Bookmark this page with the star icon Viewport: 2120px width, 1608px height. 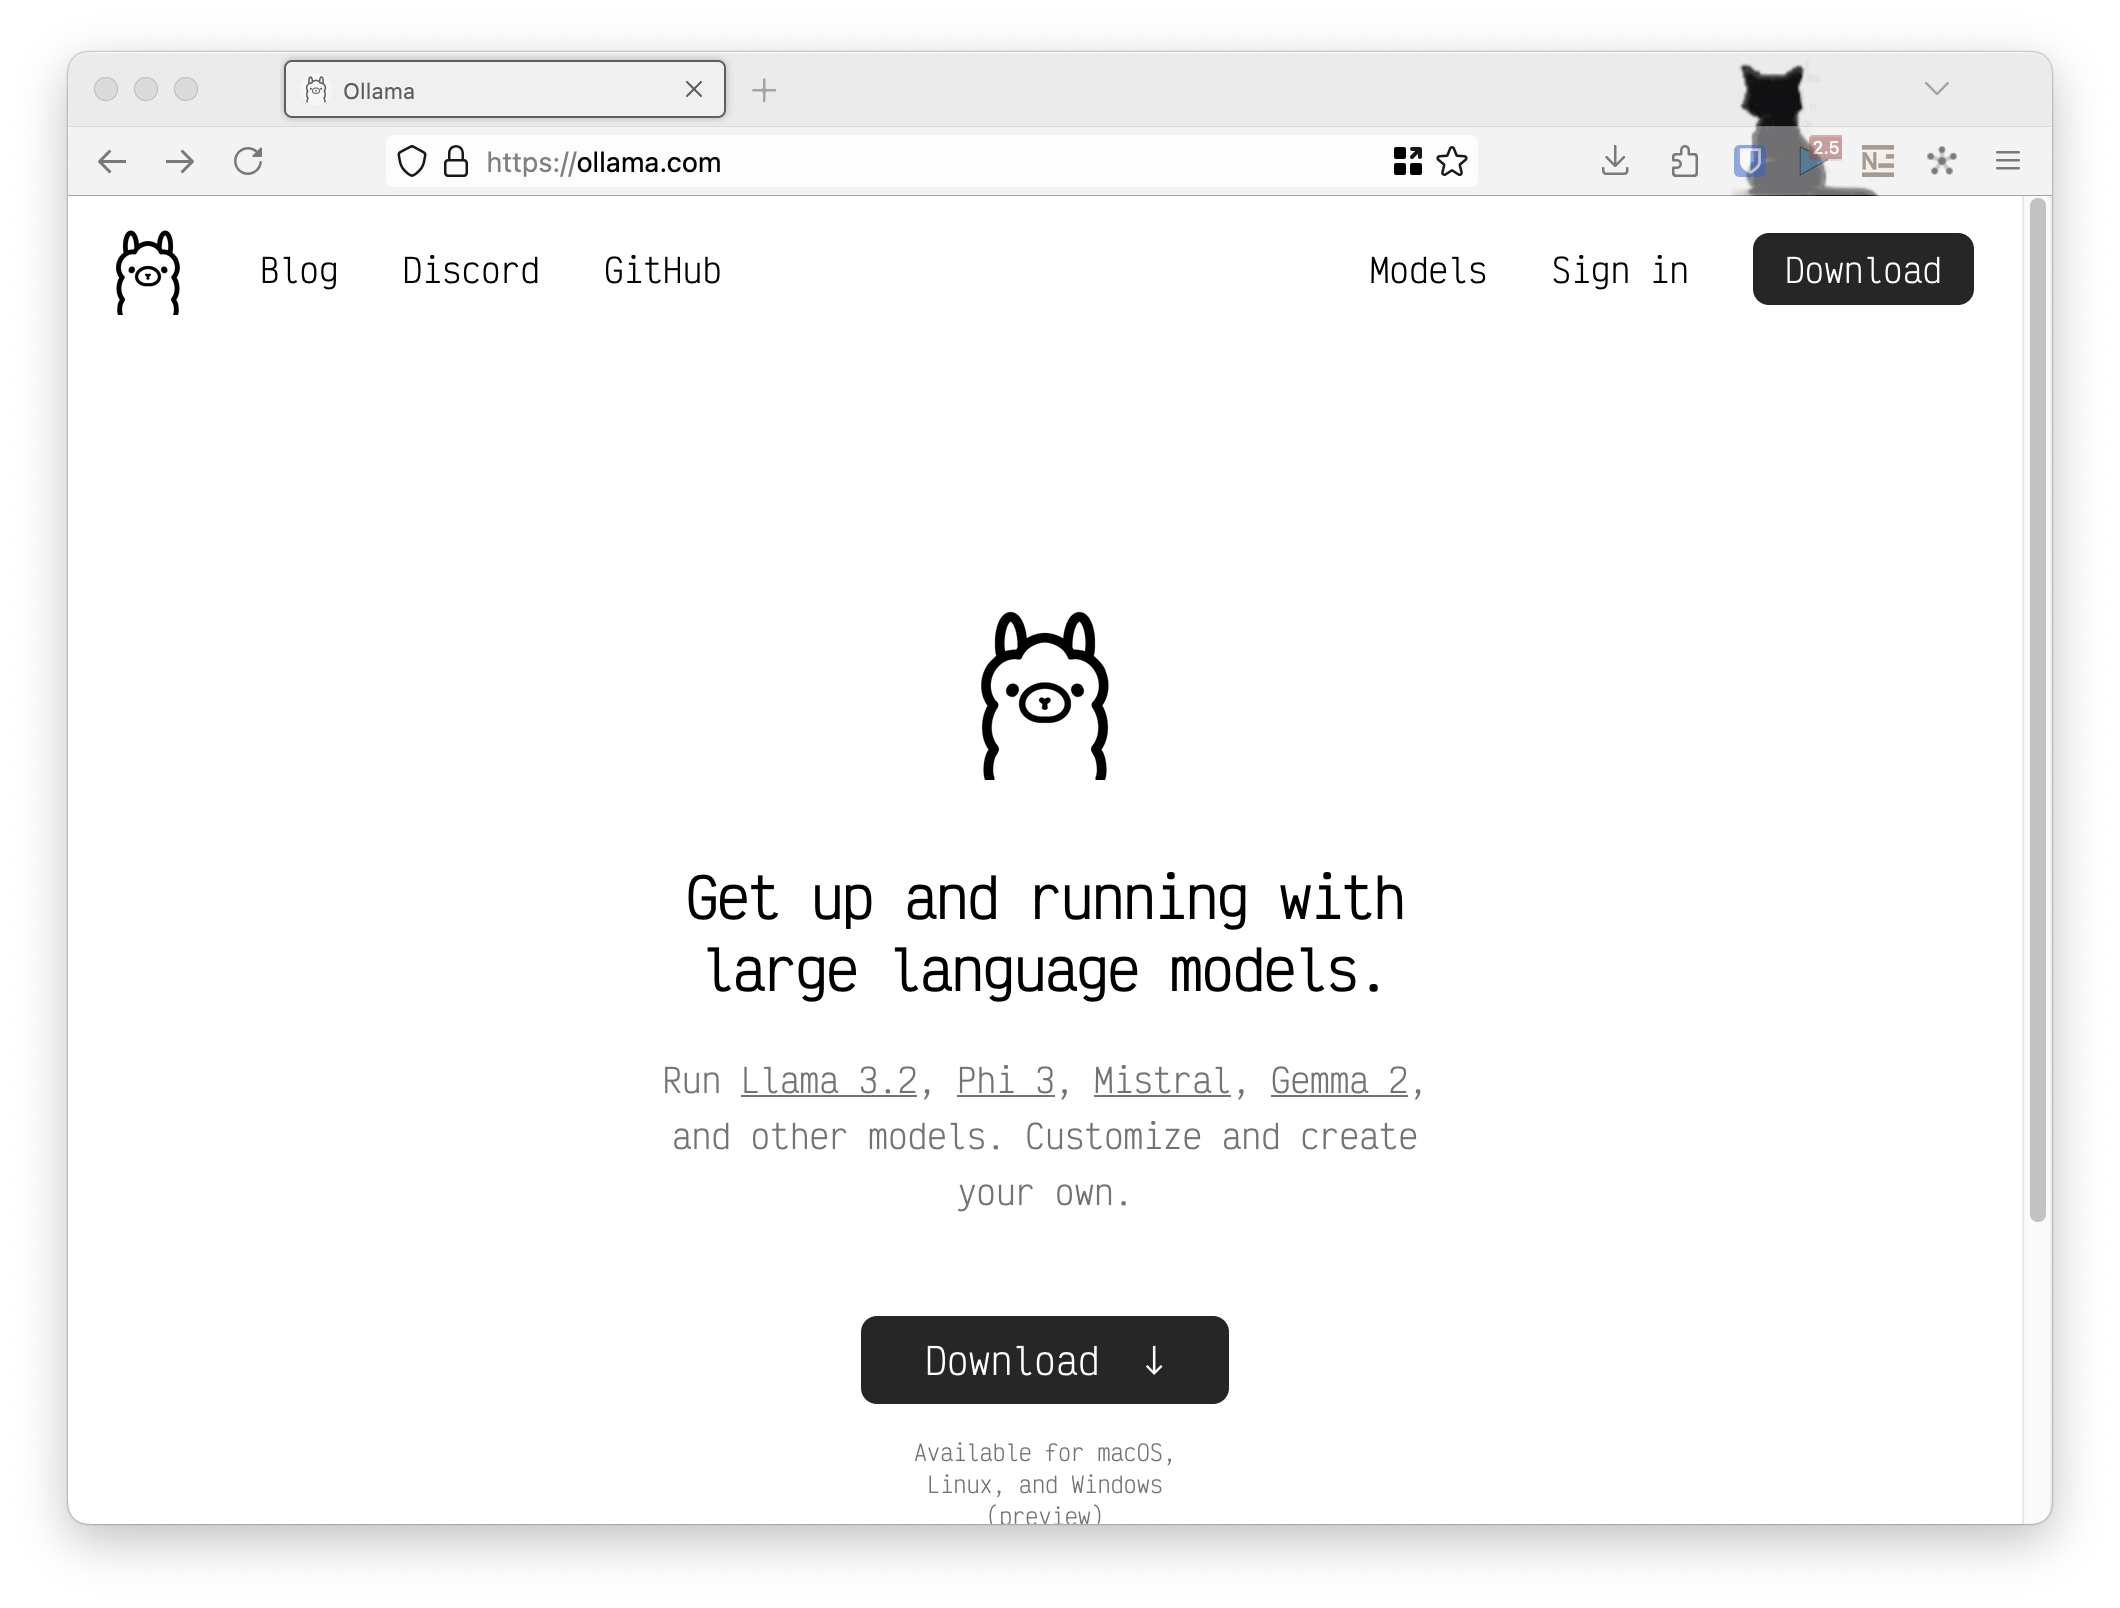(1452, 161)
